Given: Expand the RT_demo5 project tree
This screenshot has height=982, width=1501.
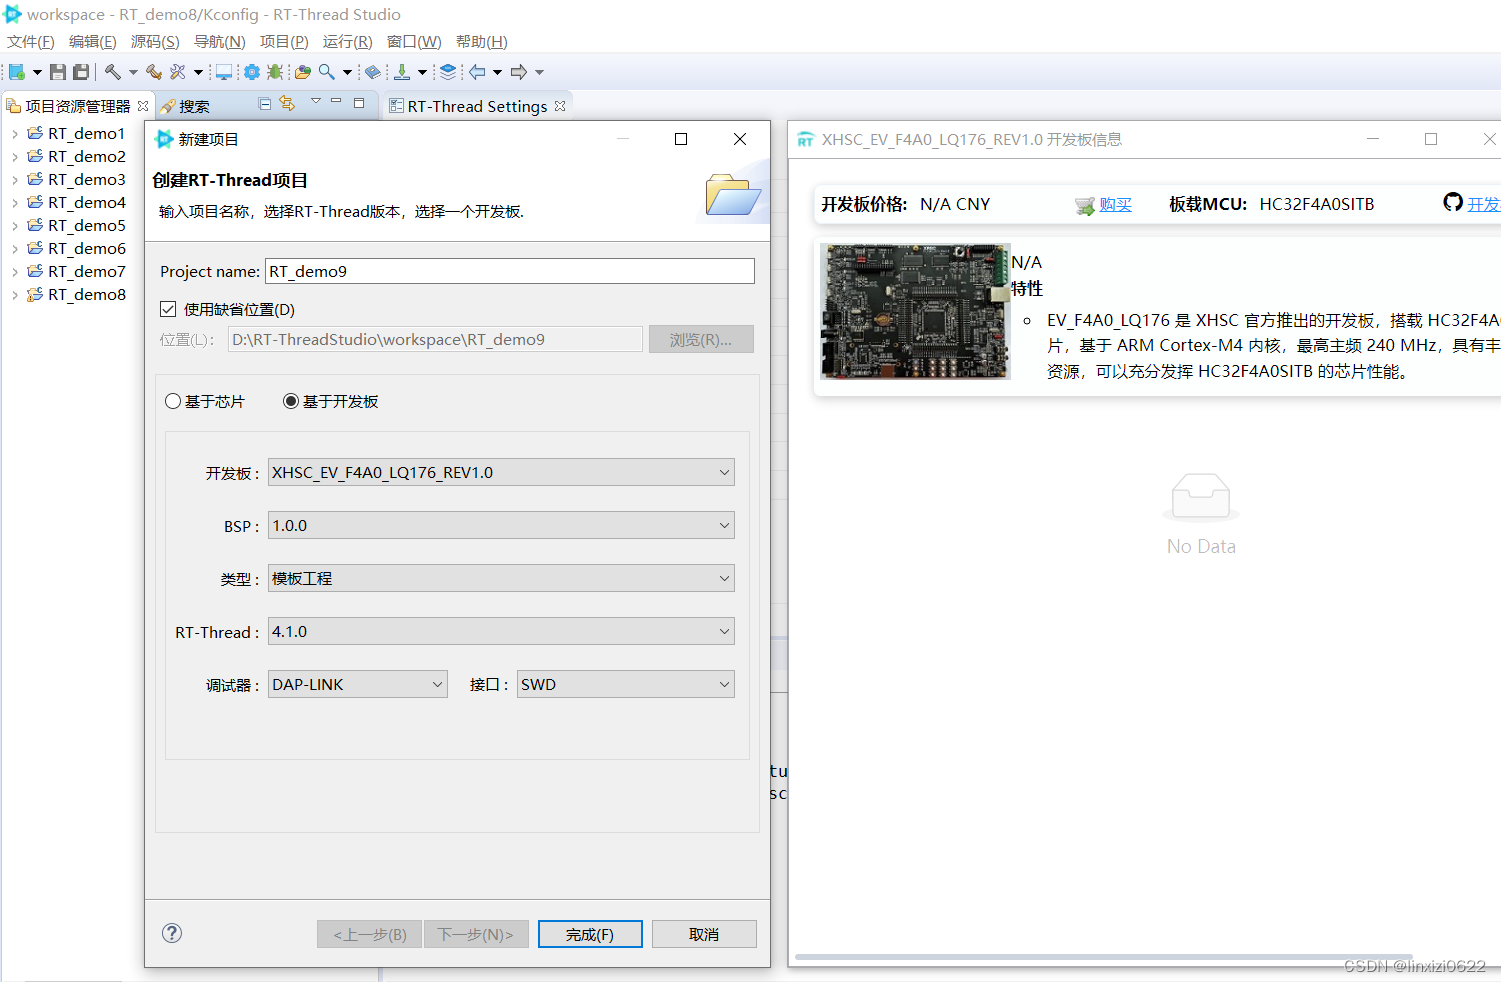Looking at the screenshot, I should (15, 225).
